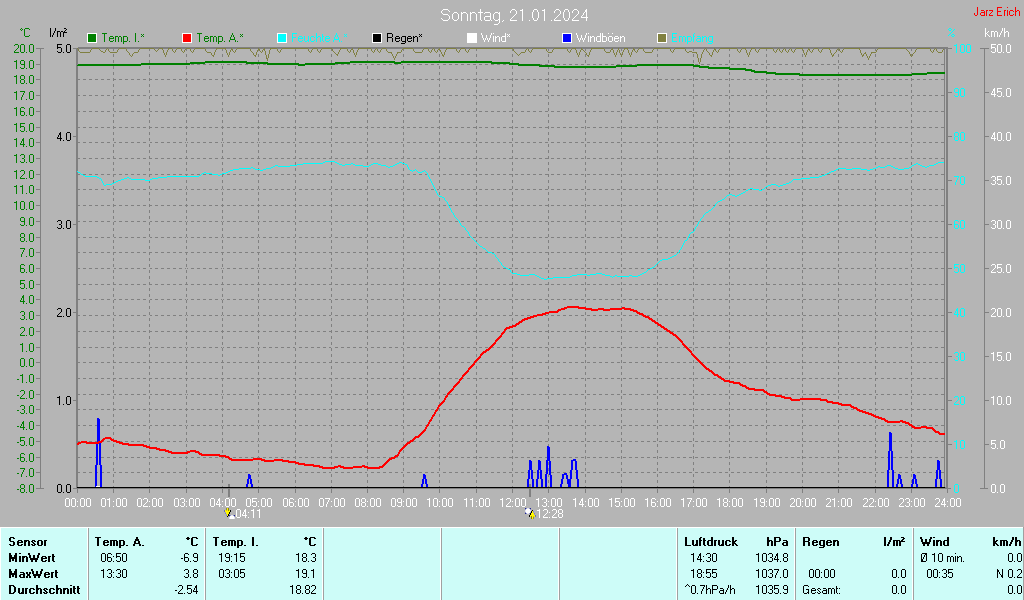Click the 'km/h' axis unit above the chart

997,33
